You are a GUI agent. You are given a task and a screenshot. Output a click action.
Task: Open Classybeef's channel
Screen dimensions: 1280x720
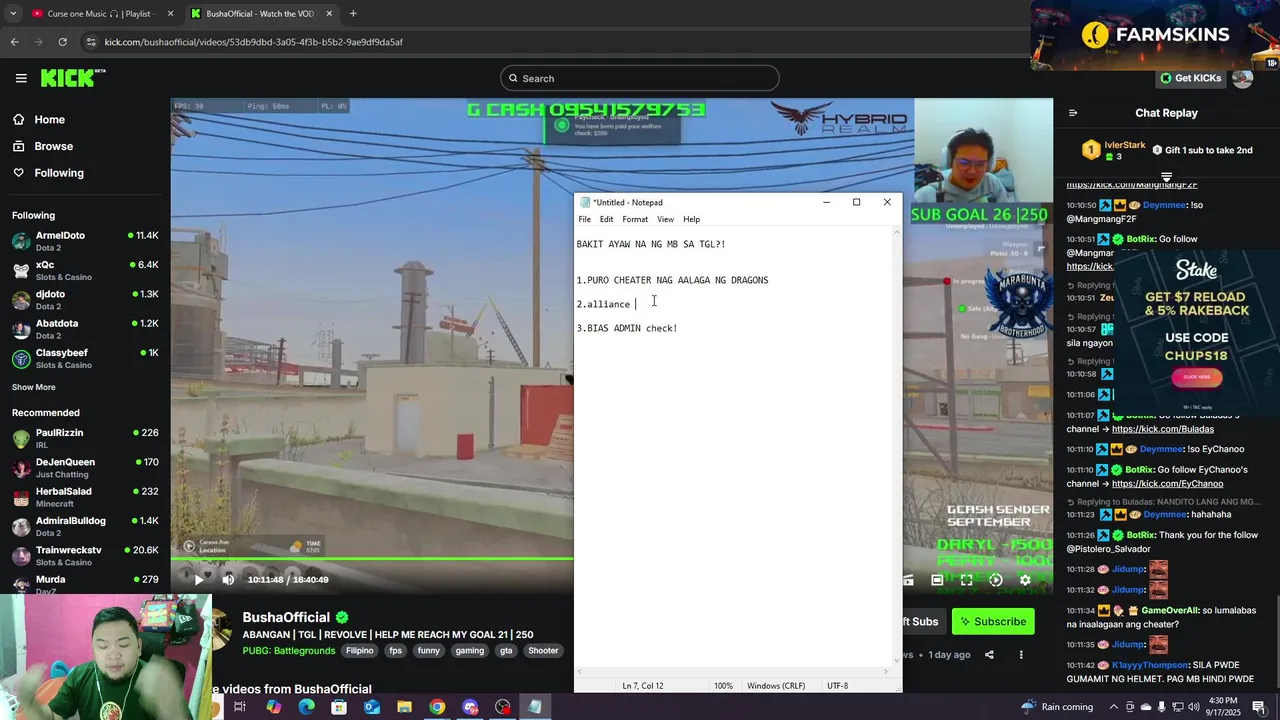[x=85, y=358]
